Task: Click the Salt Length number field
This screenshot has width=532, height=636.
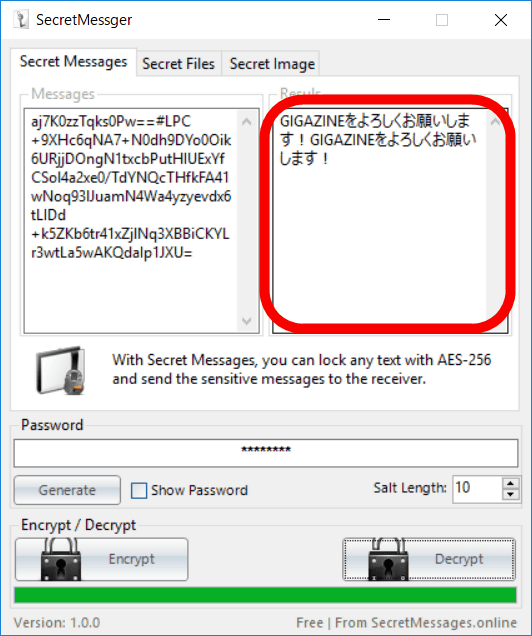Action: tap(477, 489)
